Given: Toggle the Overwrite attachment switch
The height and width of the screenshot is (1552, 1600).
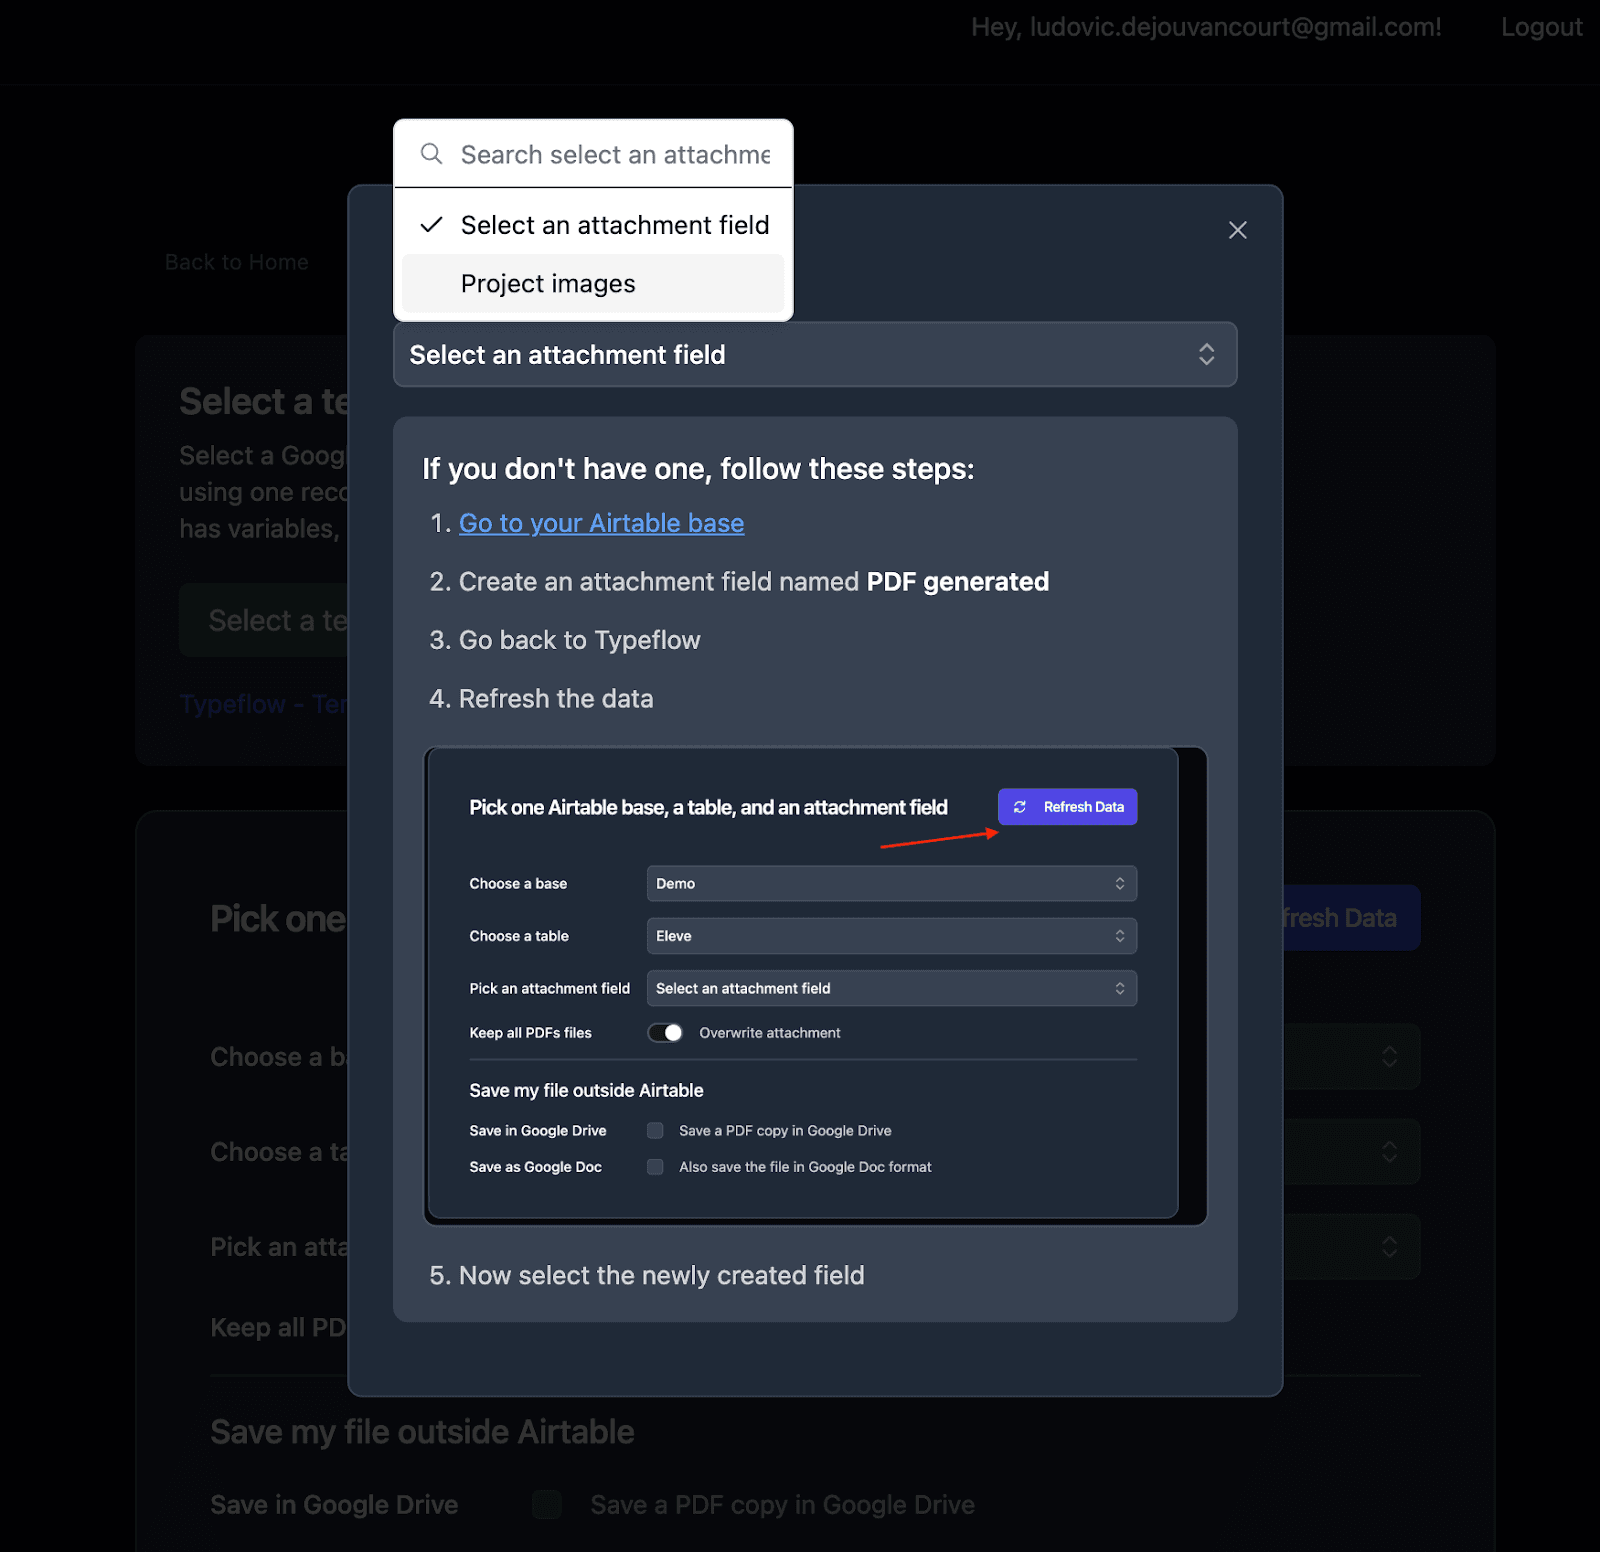Looking at the screenshot, I should pyautogui.click(x=665, y=1033).
